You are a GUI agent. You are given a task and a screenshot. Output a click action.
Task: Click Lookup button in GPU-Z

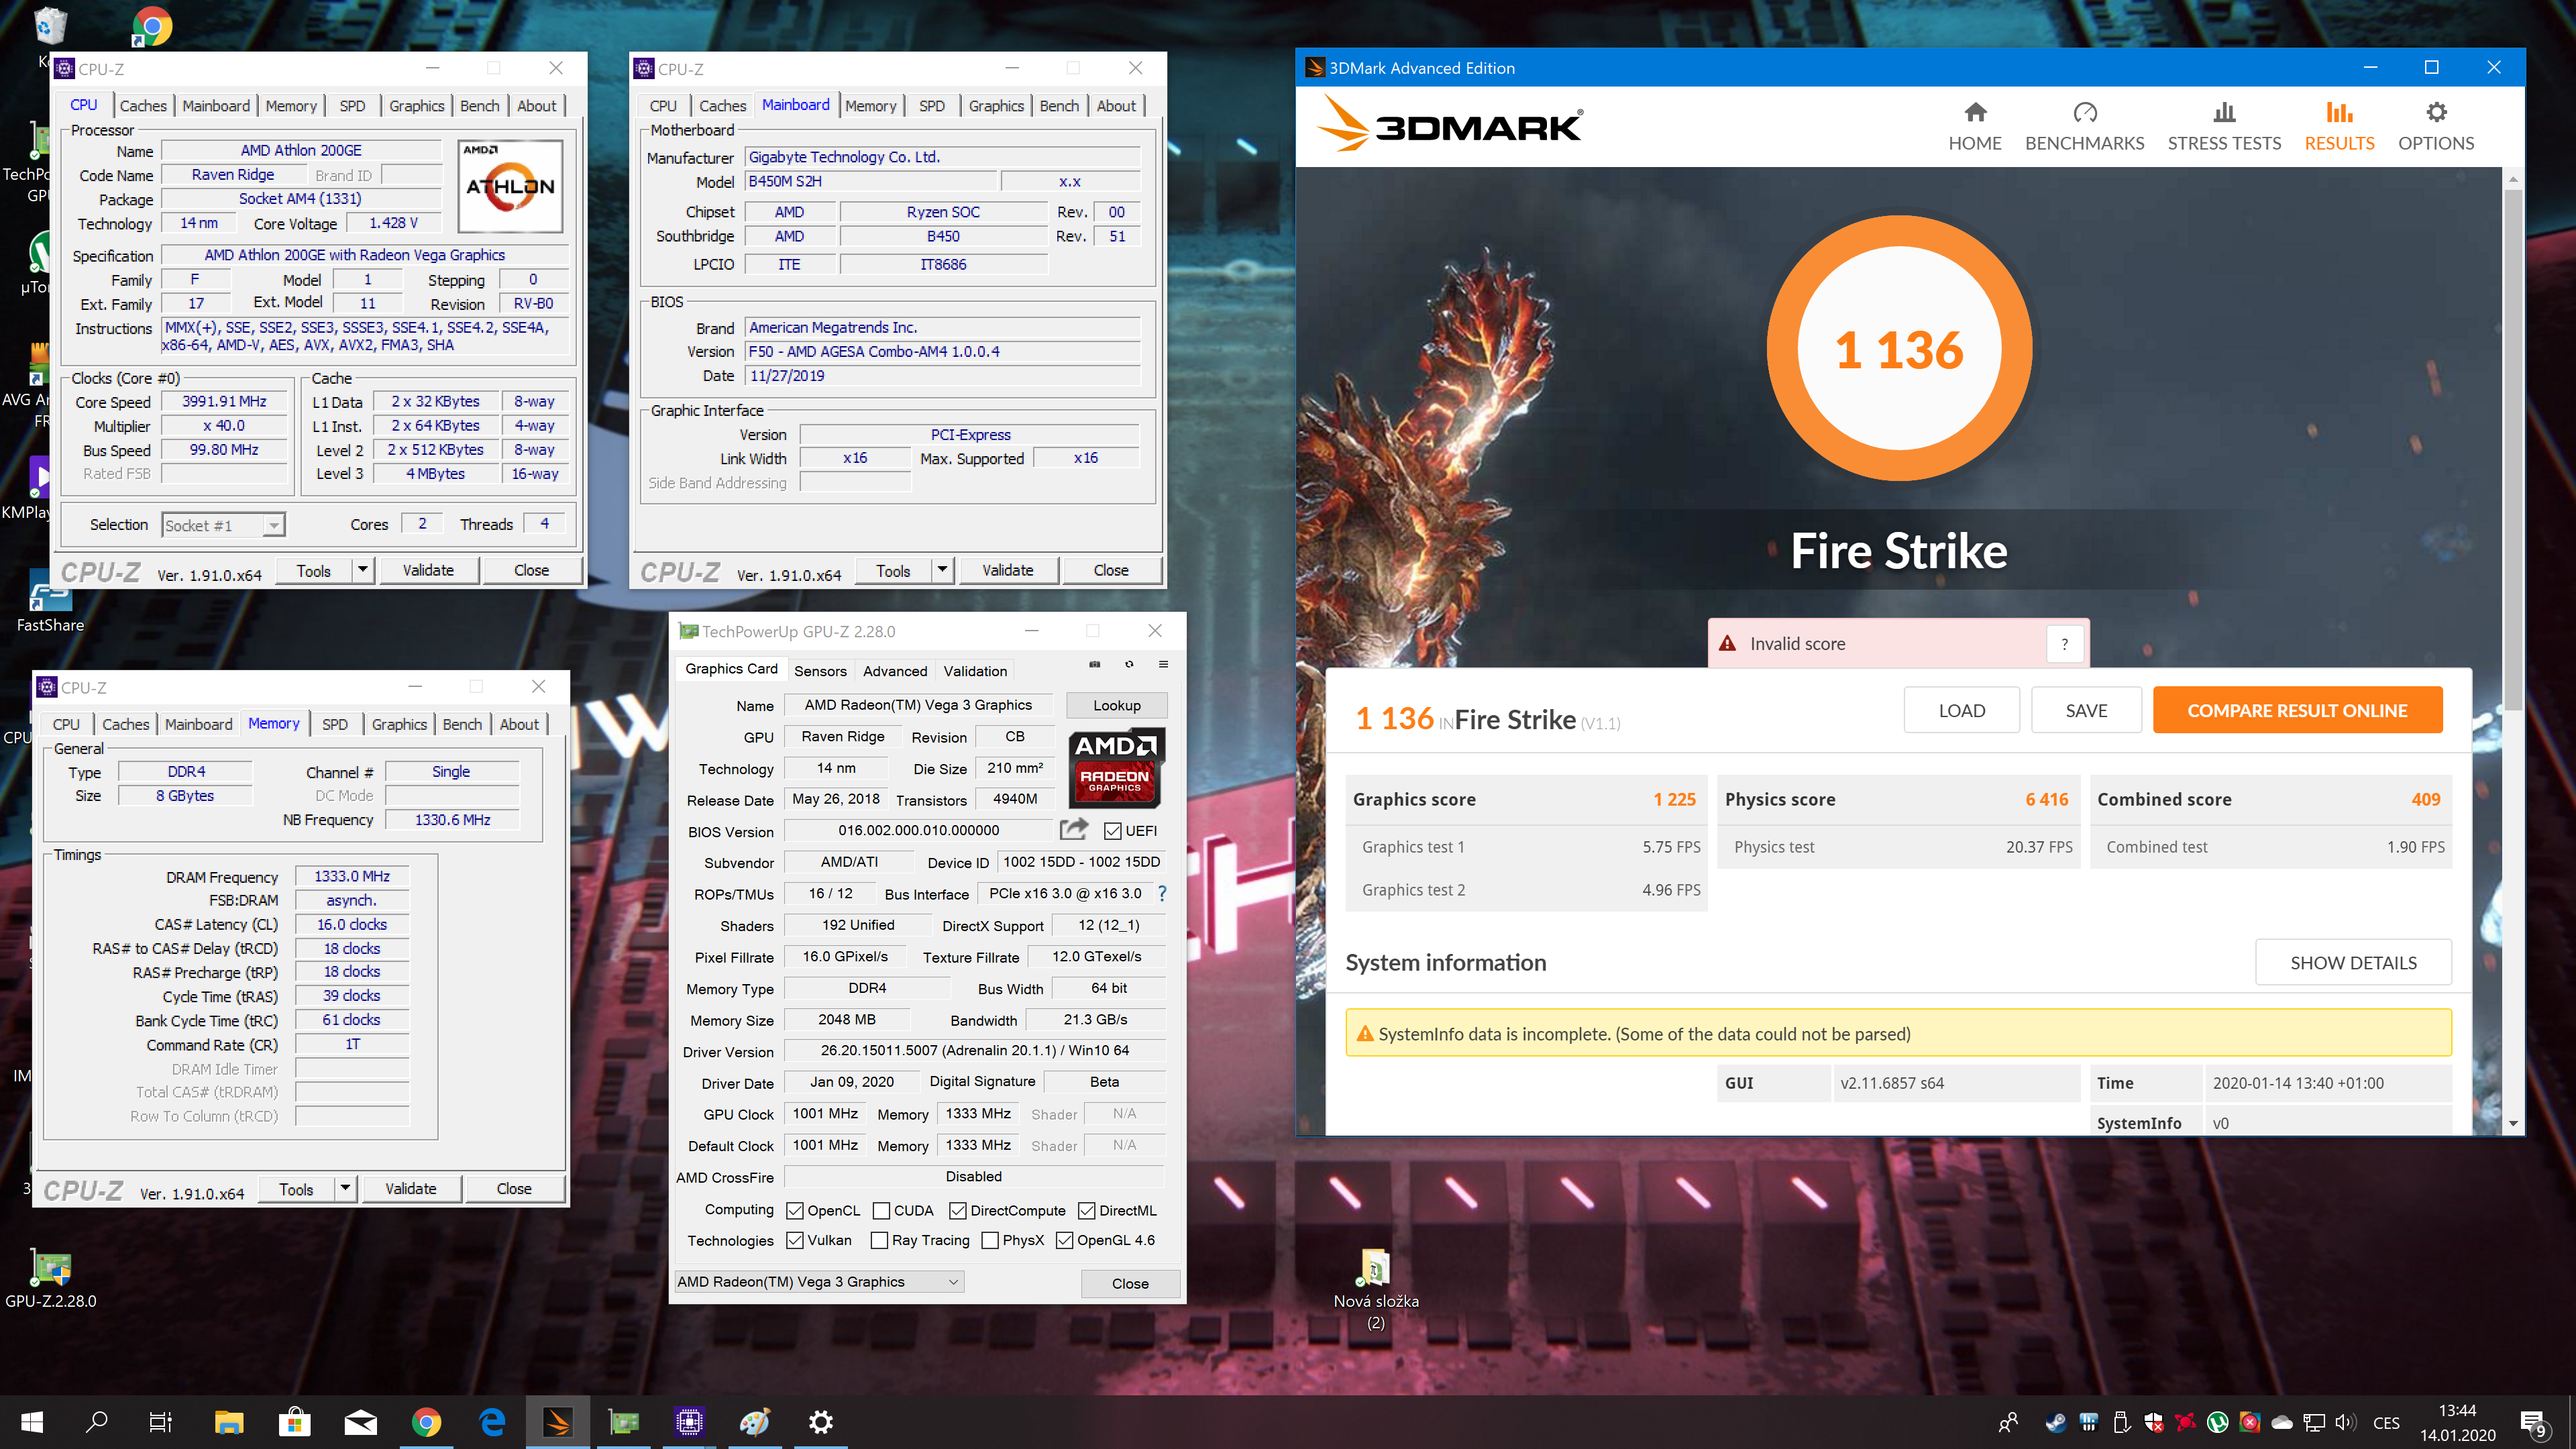click(x=1116, y=705)
